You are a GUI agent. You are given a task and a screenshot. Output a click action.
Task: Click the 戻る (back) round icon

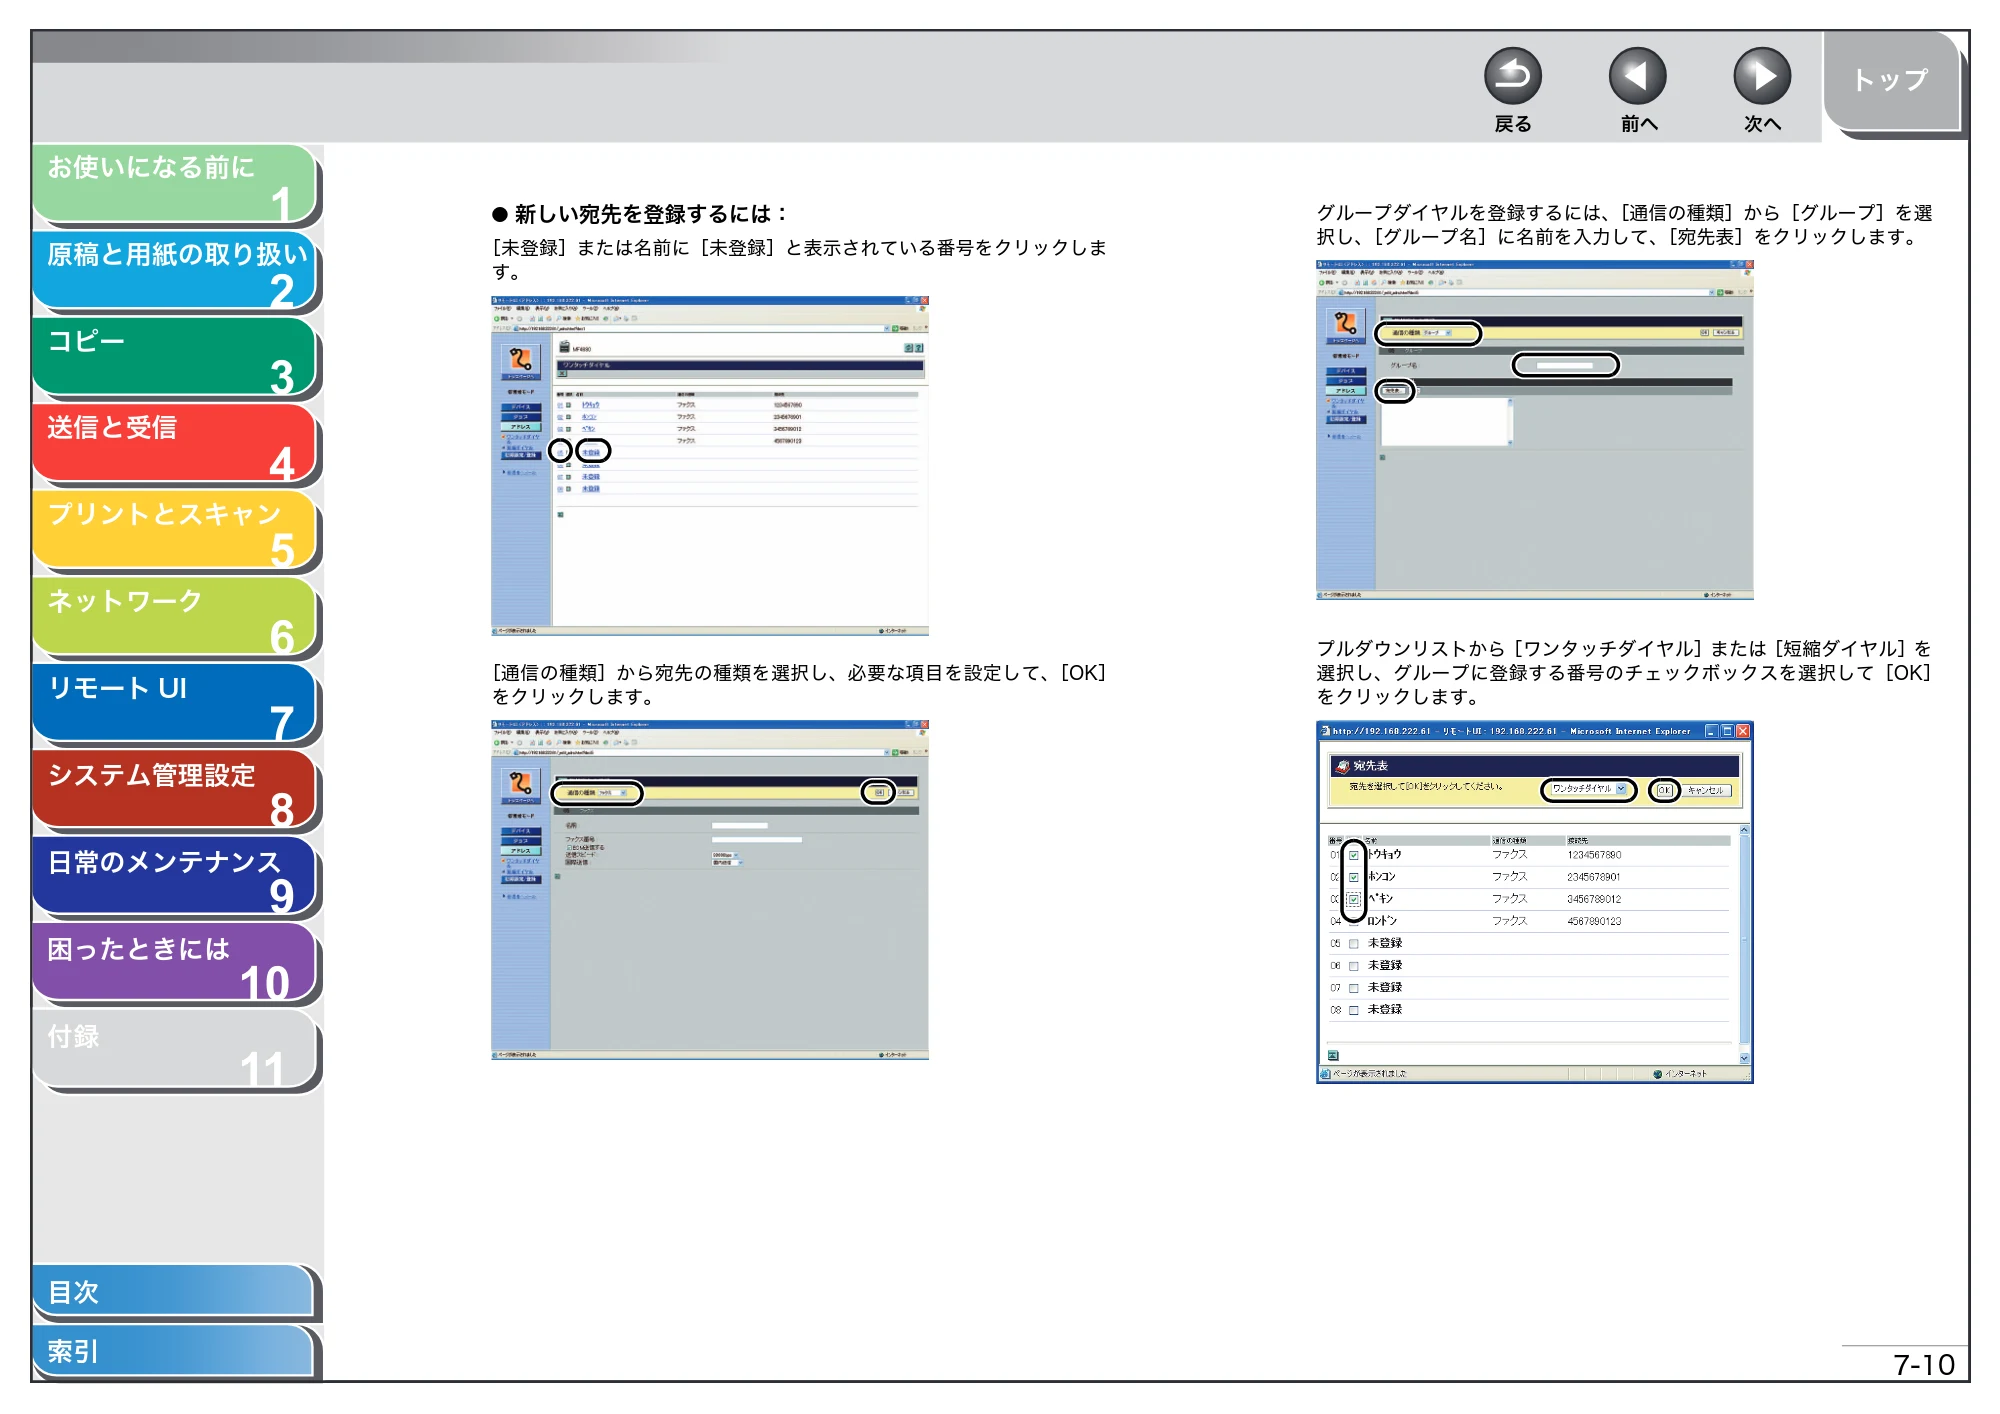1512,76
